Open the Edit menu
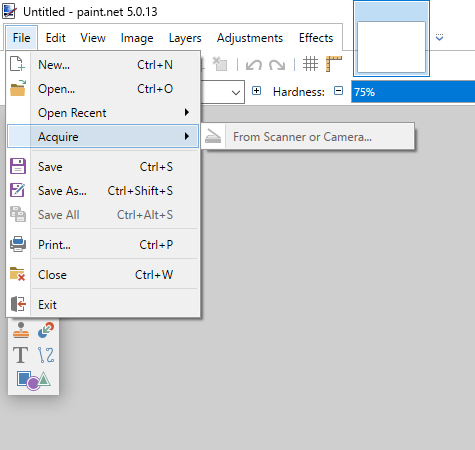 [55, 38]
